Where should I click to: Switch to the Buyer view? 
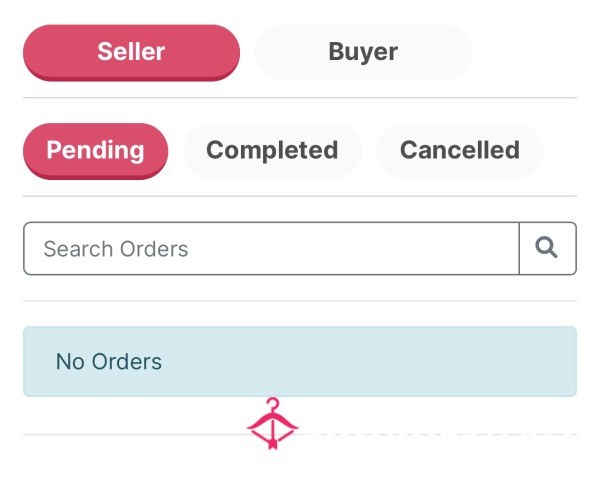click(363, 52)
